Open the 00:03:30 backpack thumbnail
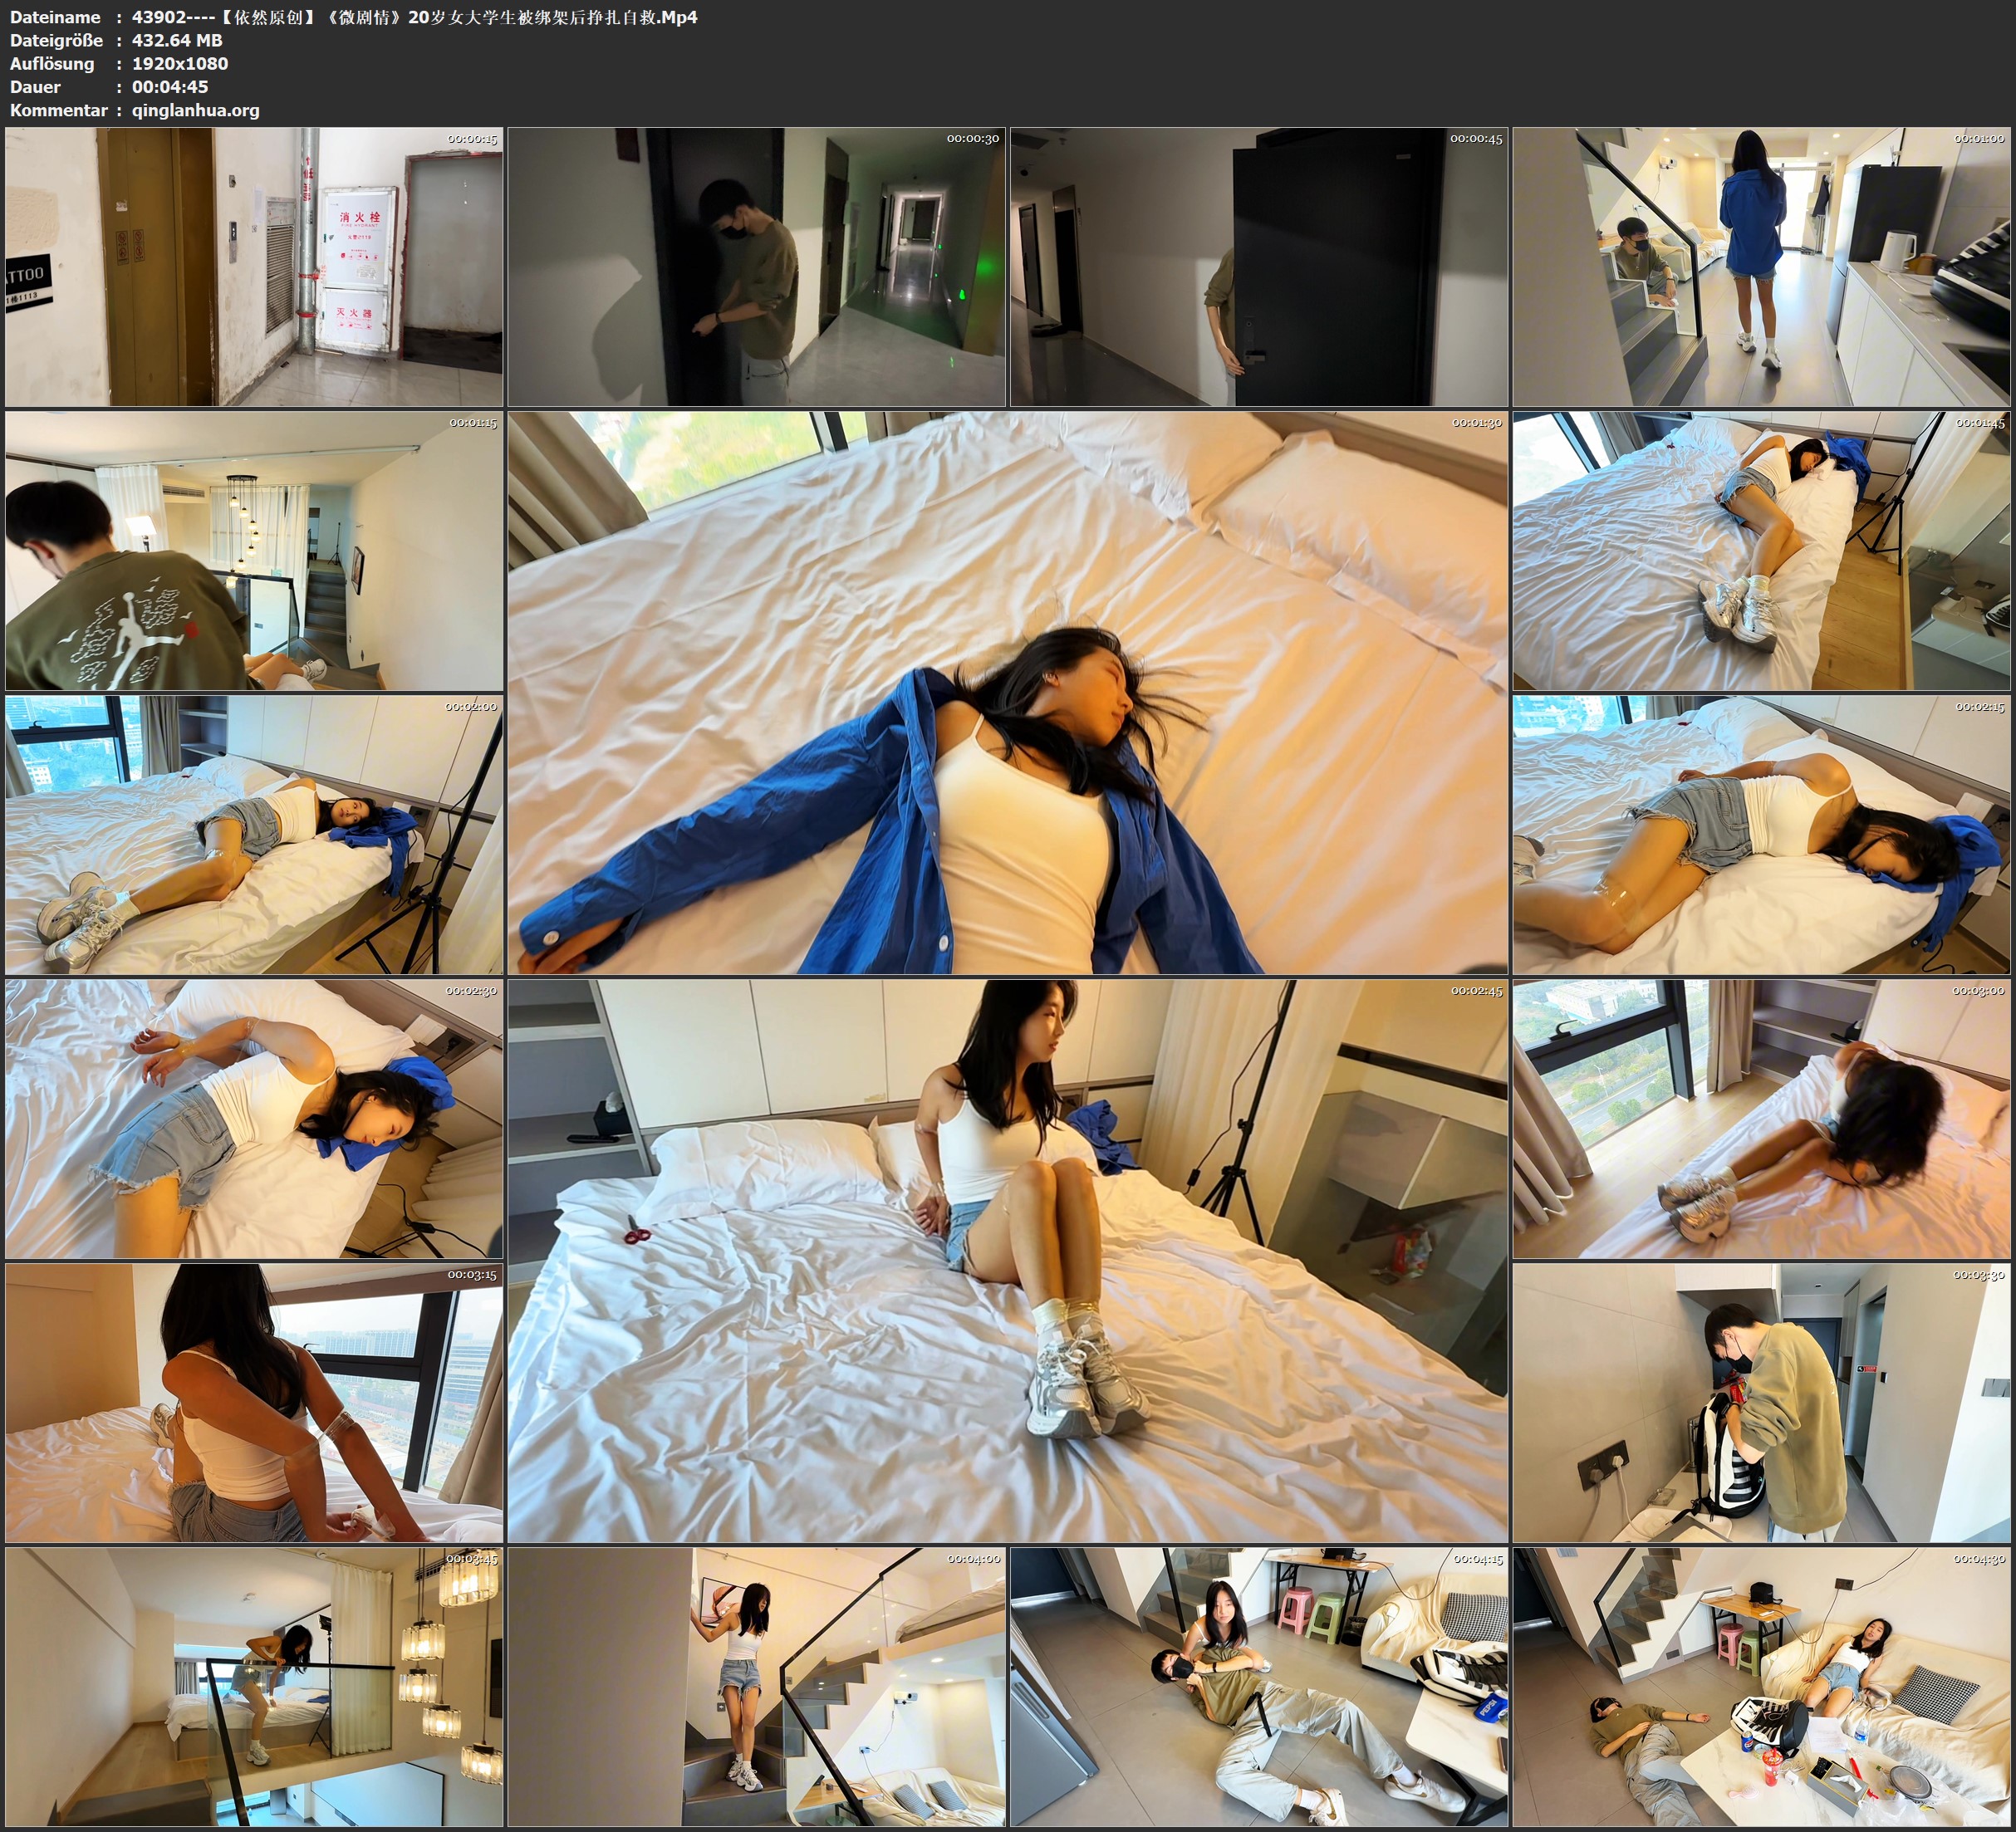The image size is (2016, 1832). coord(1761,1402)
